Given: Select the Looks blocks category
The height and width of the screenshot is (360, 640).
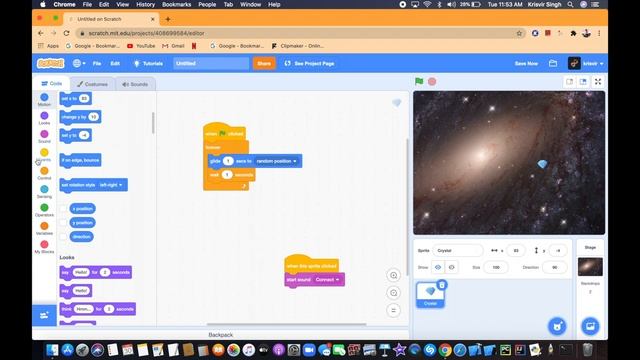Looking at the screenshot, I should [x=44, y=118].
